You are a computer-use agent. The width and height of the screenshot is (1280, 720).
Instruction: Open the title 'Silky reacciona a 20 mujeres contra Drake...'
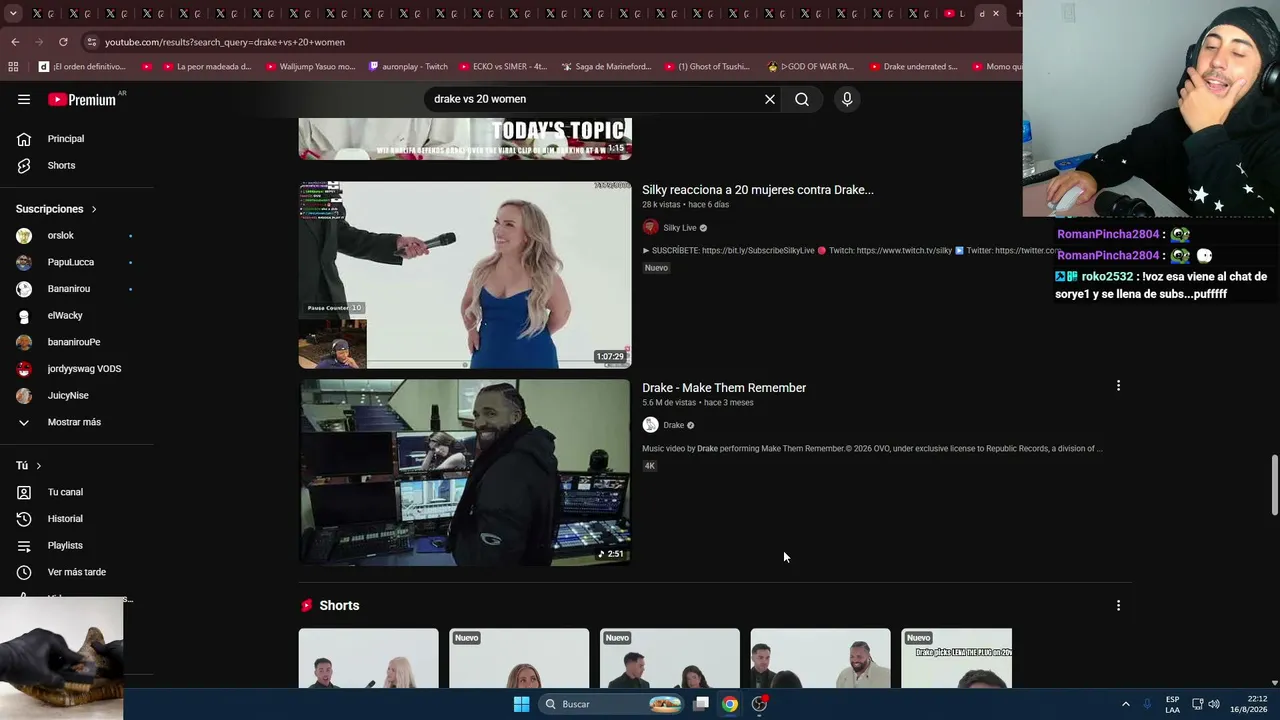pos(758,190)
